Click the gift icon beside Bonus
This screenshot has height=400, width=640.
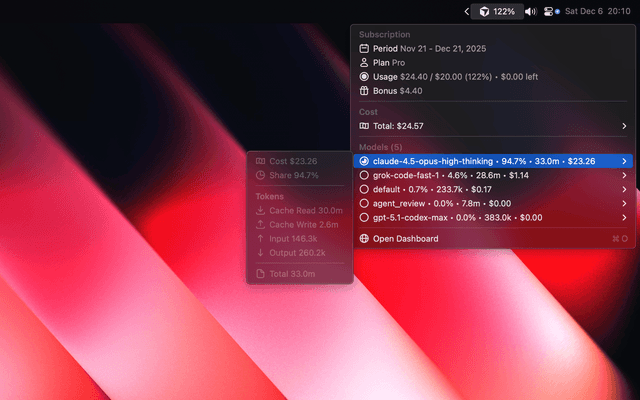pos(364,90)
